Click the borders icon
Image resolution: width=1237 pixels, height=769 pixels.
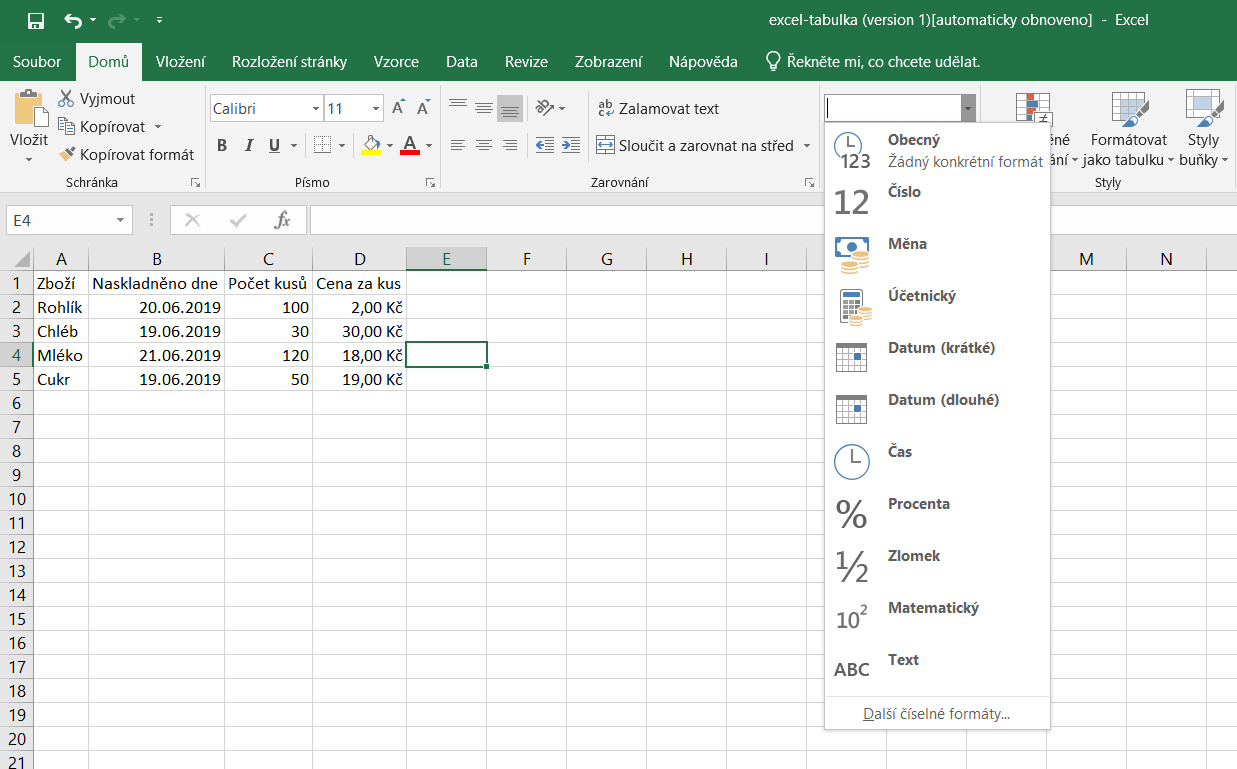[321, 145]
